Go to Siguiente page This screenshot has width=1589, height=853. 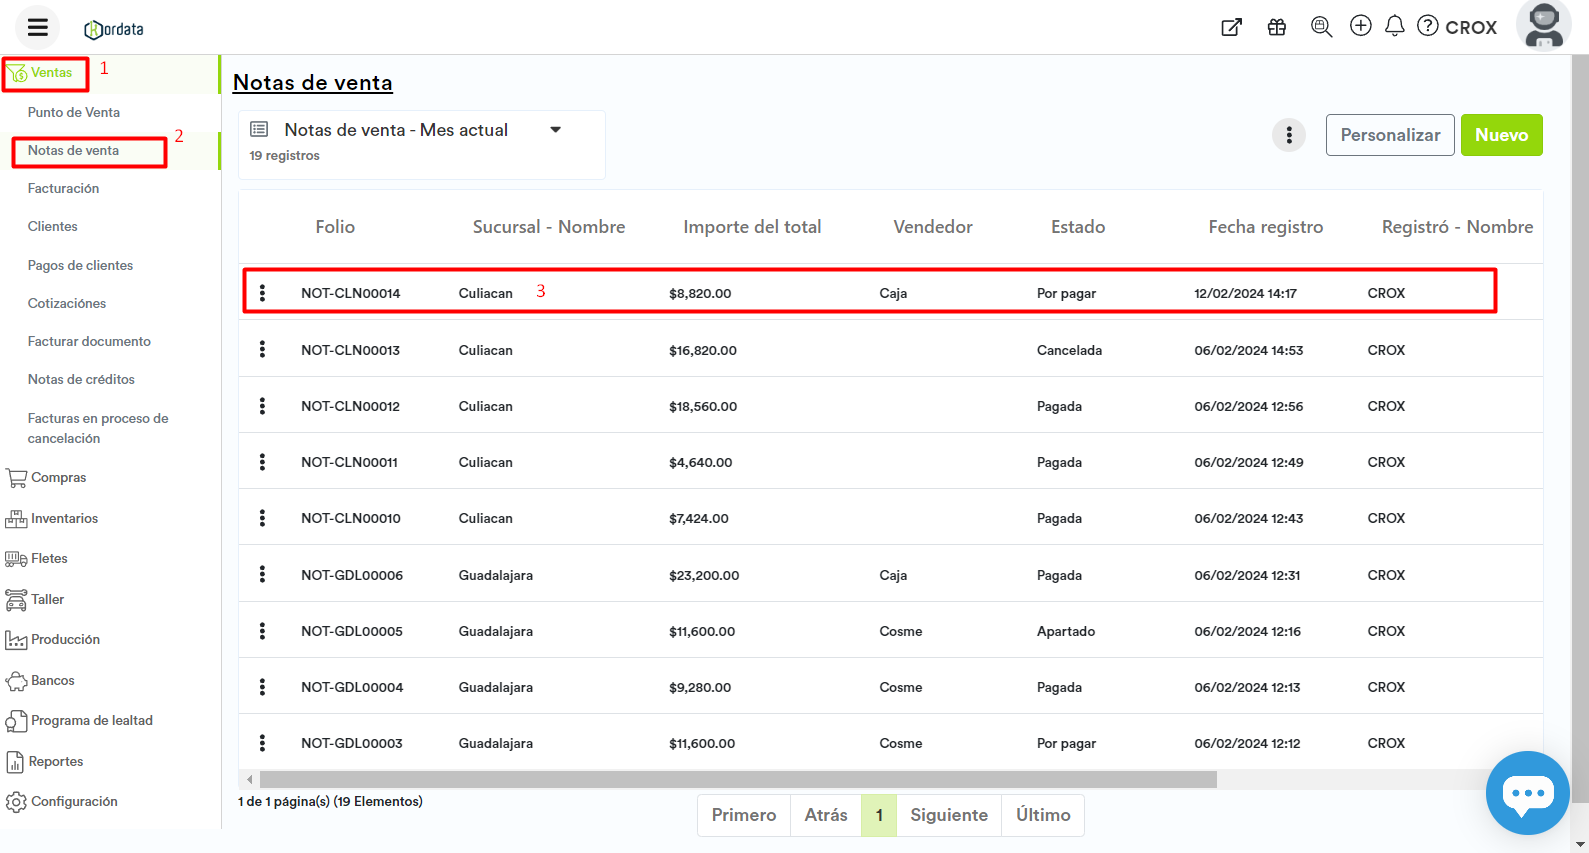point(948,815)
